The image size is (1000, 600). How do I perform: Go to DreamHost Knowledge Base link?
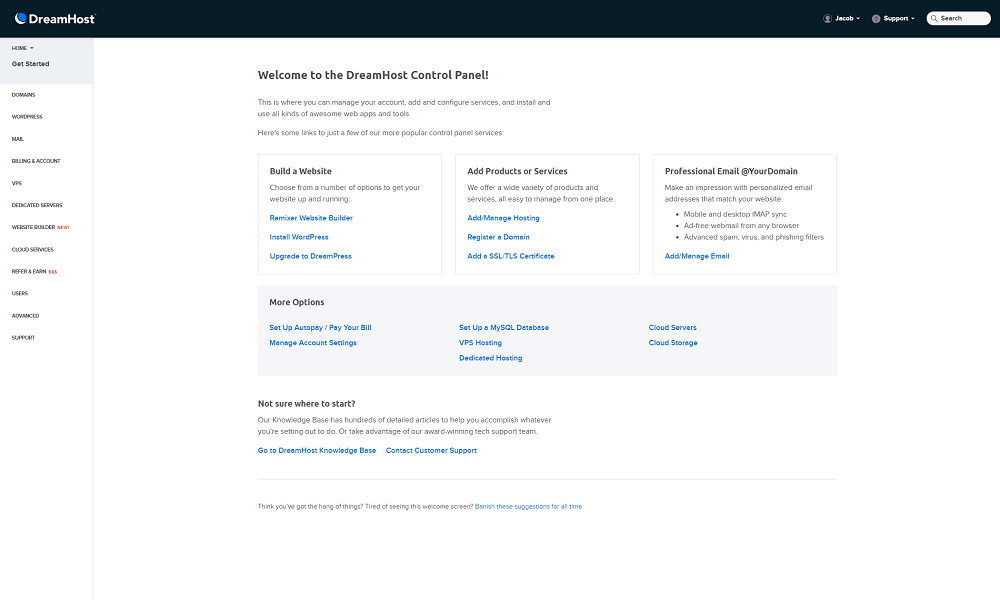317,451
